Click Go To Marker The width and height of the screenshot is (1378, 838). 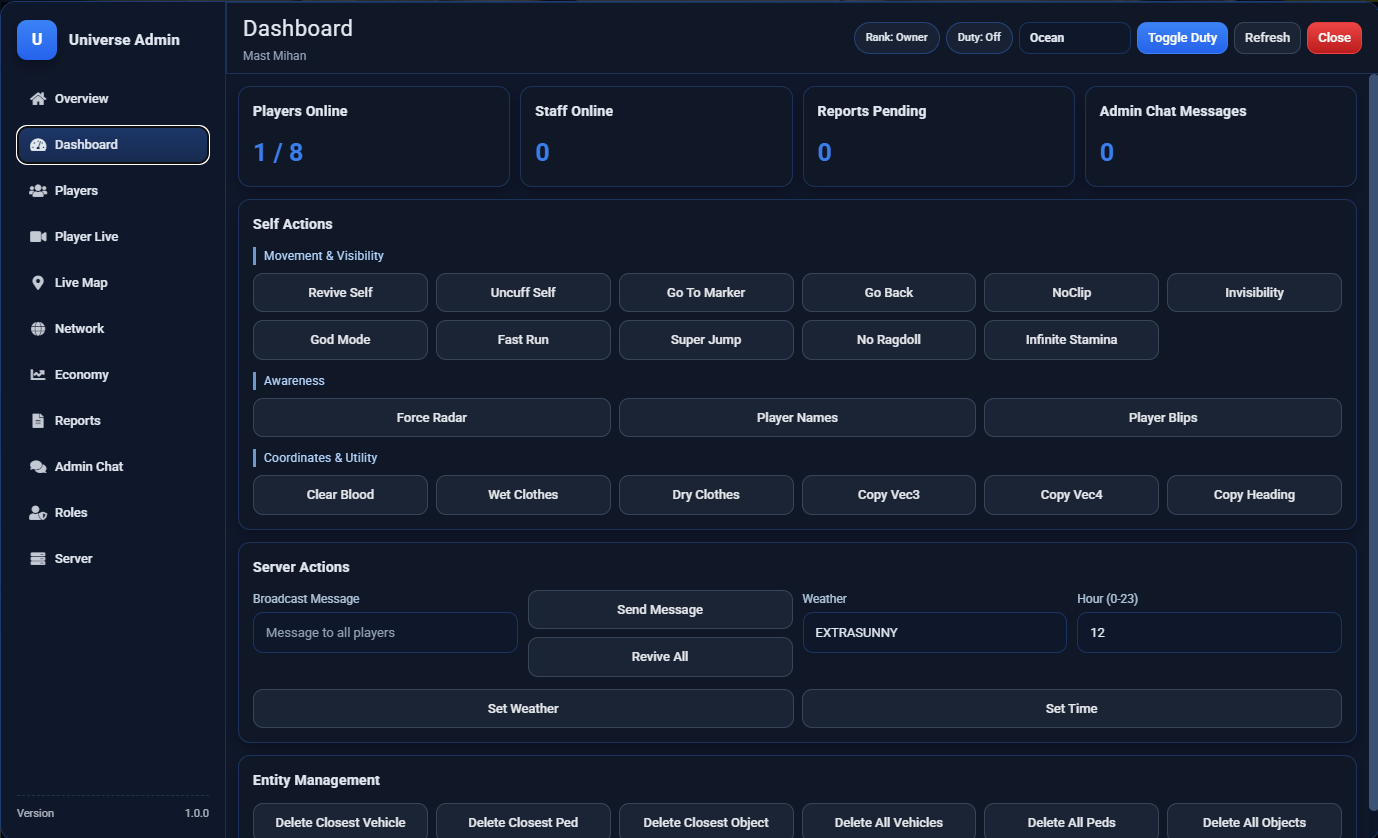pyautogui.click(x=706, y=293)
